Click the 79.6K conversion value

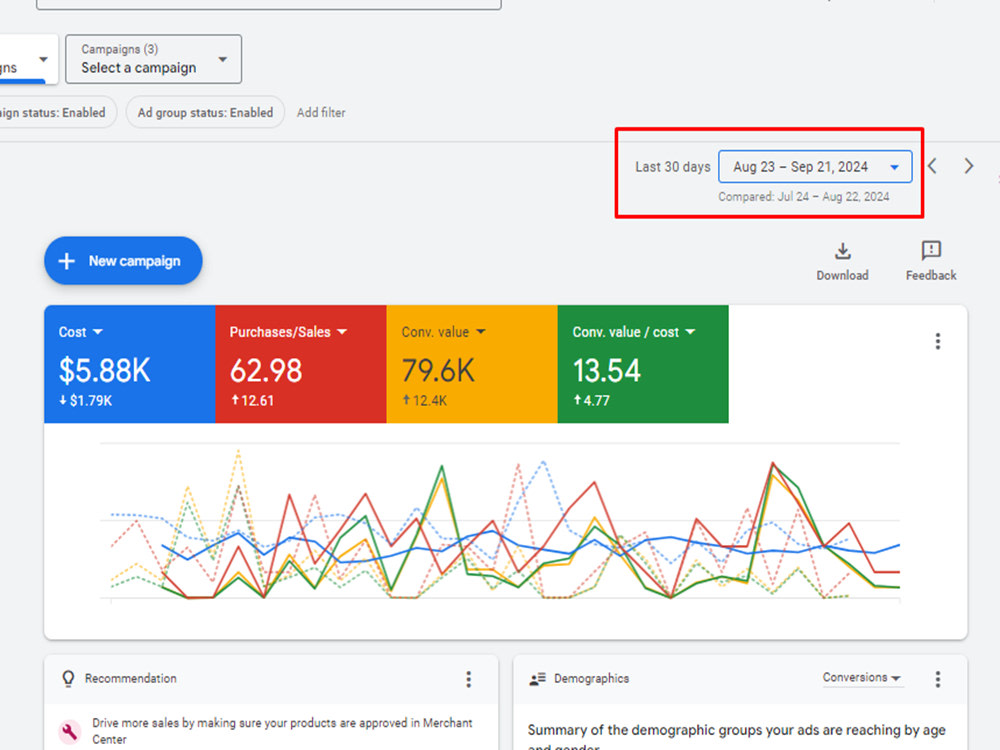click(438, 371)
